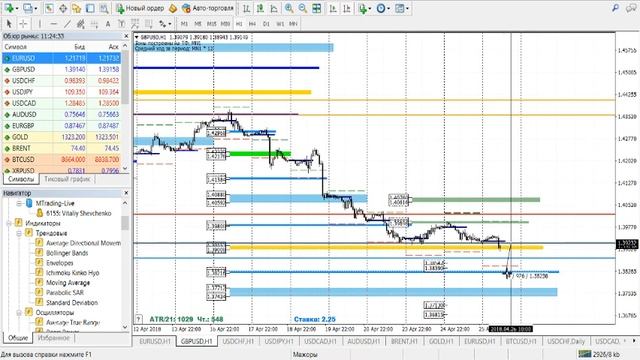The image size is (640, 360).
Task: Select EURUSD in Market Watch
Action: coord(62,58)
